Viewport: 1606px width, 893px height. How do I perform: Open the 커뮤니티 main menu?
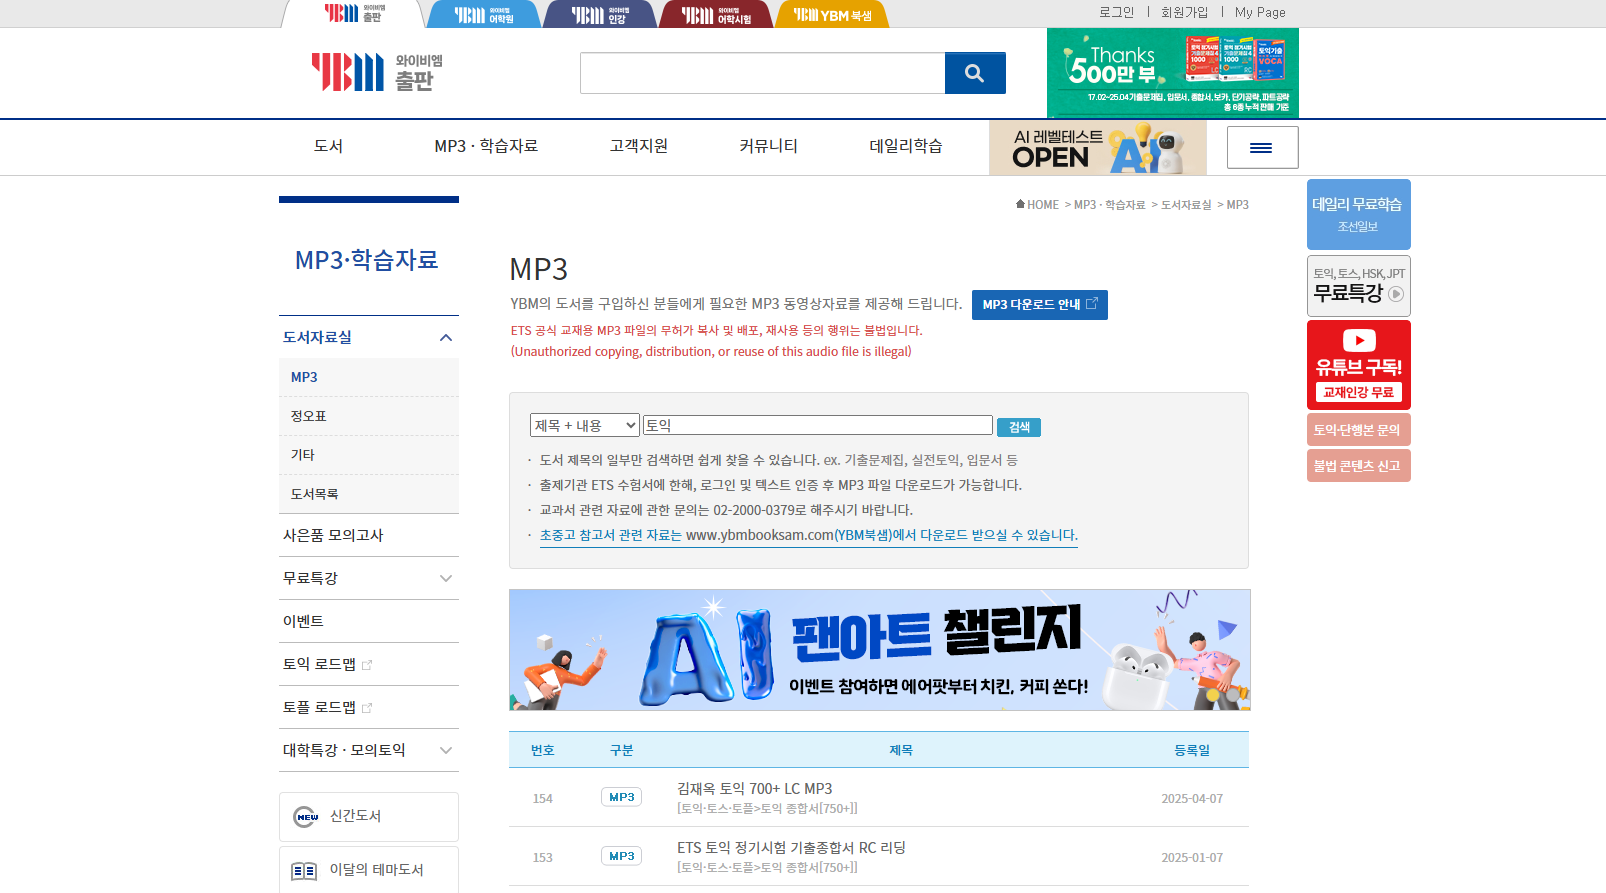pos(768,146)
